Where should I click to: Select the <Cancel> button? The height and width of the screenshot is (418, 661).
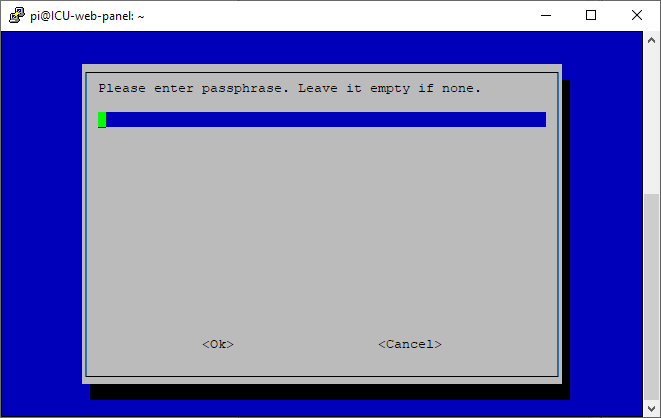pos(410,345)
